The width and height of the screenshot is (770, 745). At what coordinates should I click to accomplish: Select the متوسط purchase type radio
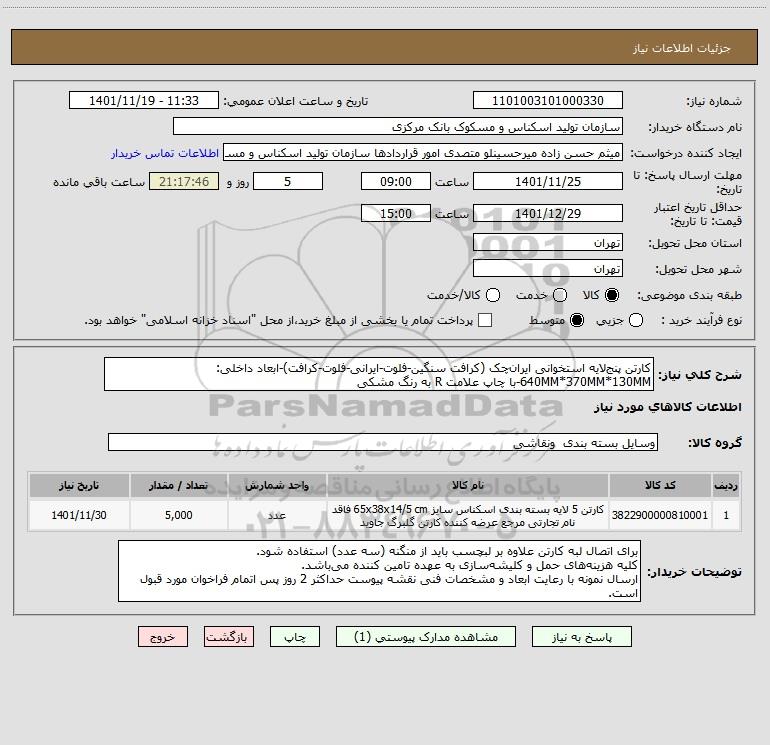point(577,320)
